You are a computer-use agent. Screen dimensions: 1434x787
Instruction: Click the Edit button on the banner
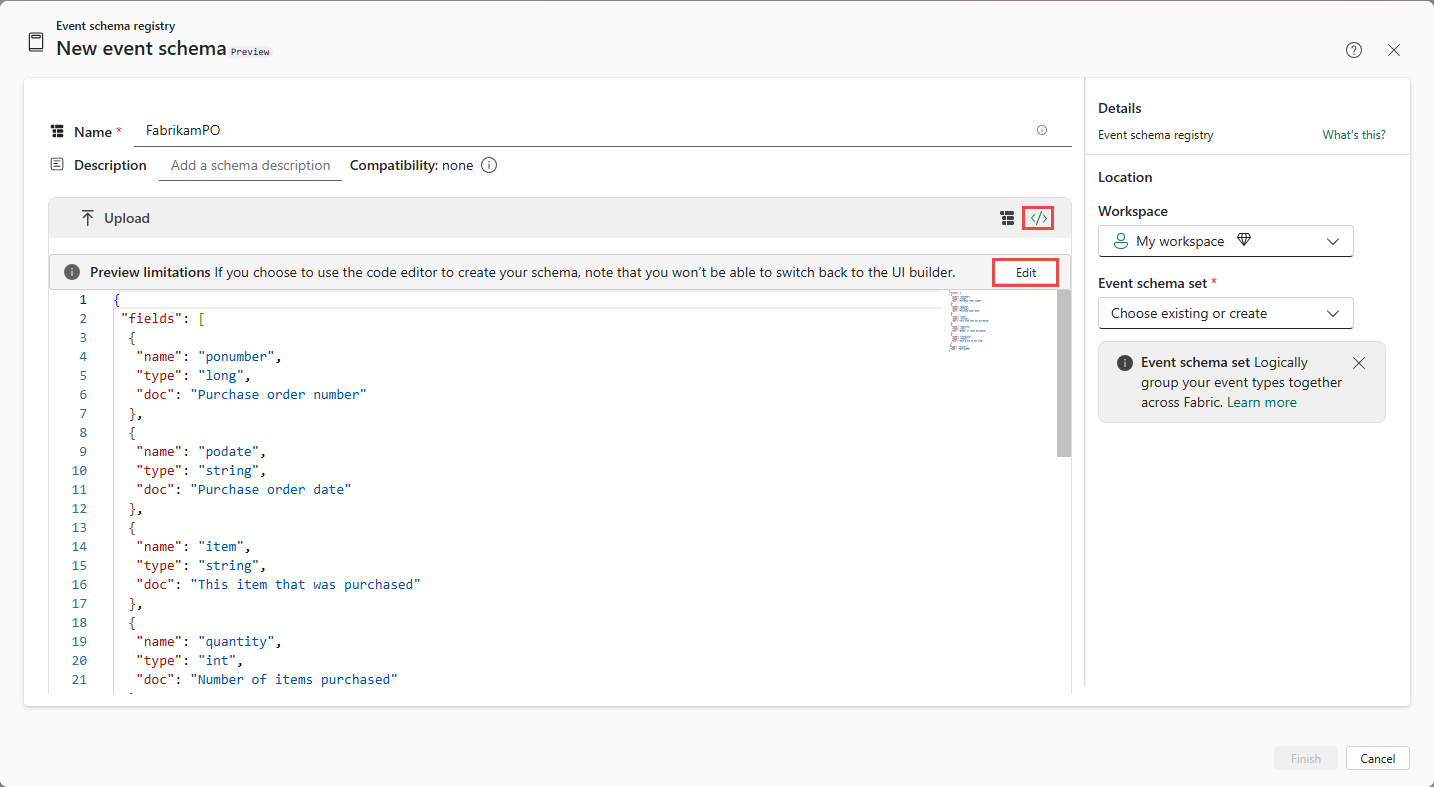tap(1025, 271)
